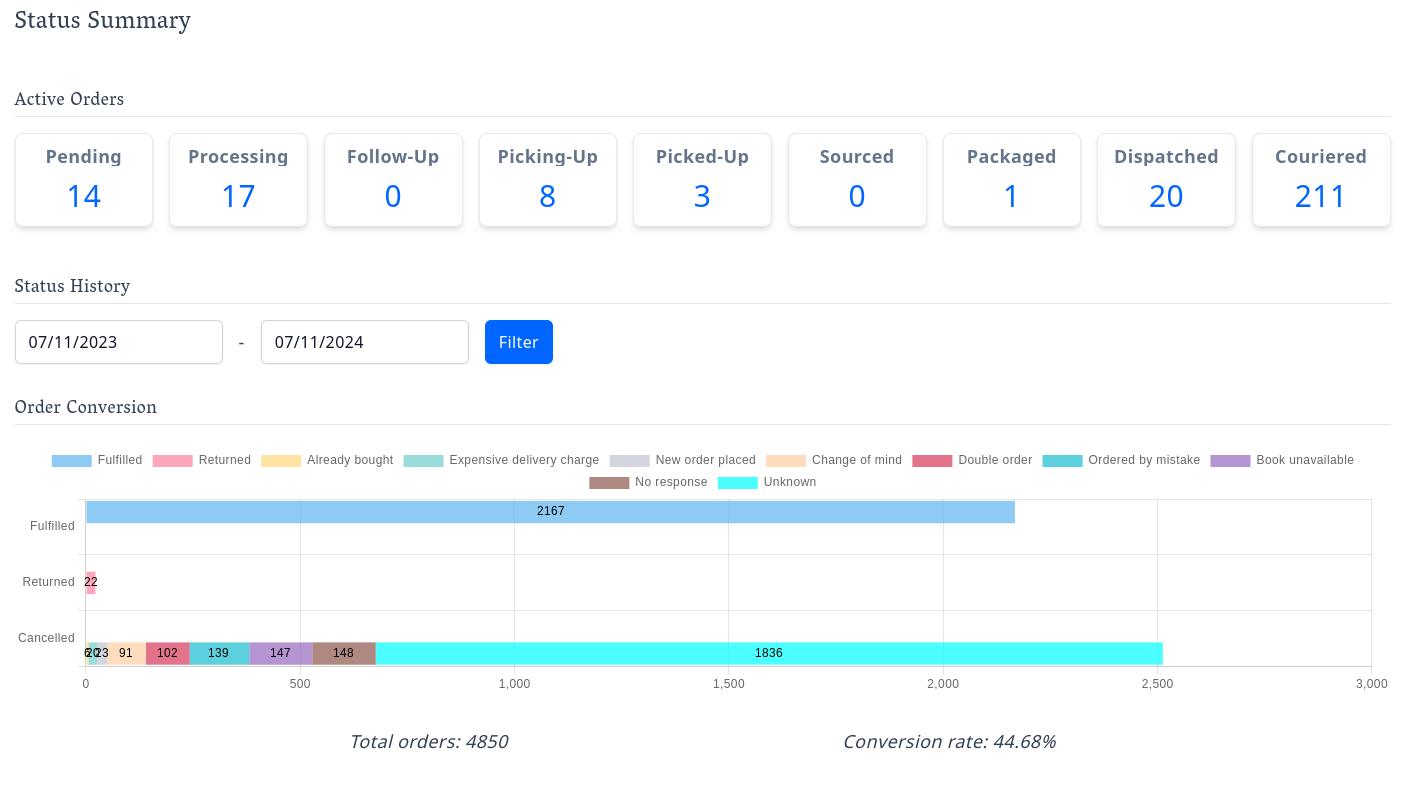Screen dimensions: 1424x790
Task: Click the Fulfilled bar showing 2167
Action: (550, 511)
